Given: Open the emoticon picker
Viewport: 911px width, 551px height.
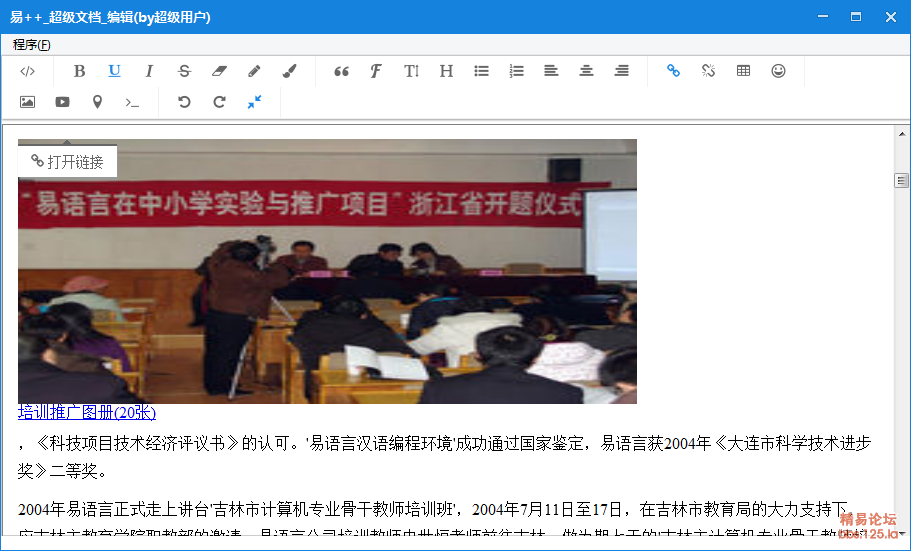Looking at the screenshot, I should pos(779,71).
